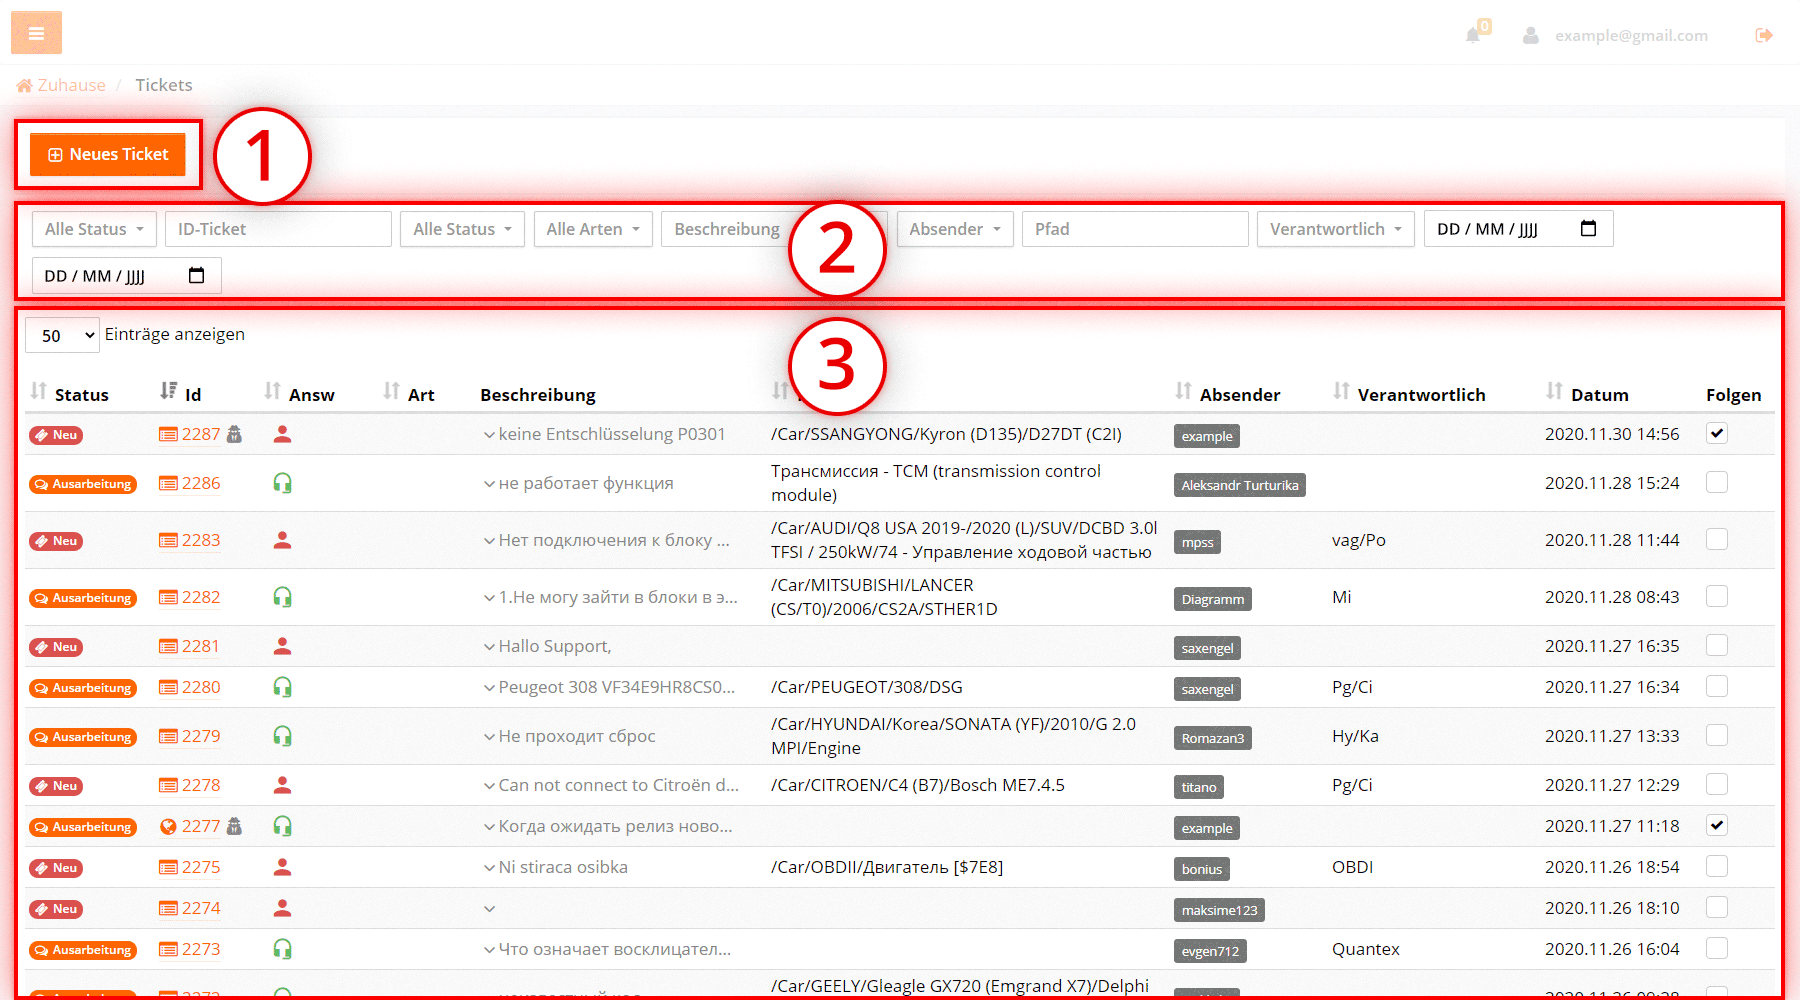Open the Alle Arten dropdown filter

tap(593, 229)
